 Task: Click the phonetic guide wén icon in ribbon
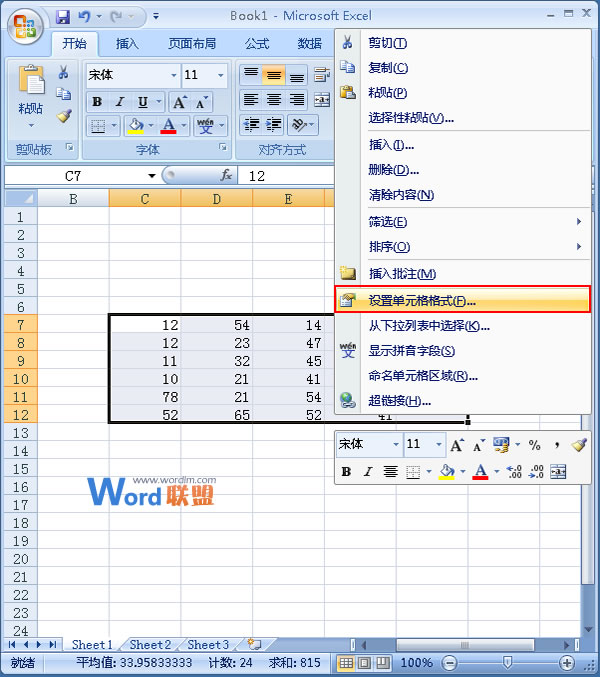[x=205, y=126]
